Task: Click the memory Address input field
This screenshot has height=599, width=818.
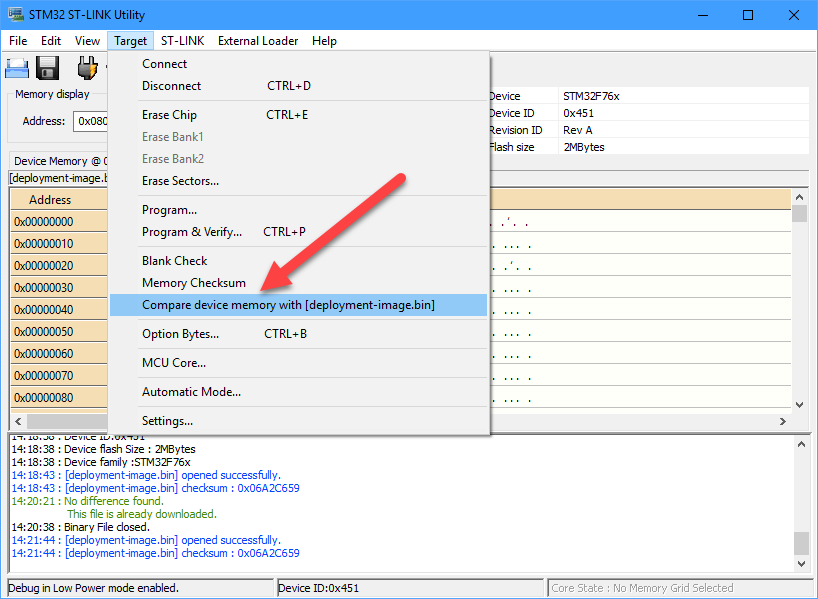Action: click(91, 121)
